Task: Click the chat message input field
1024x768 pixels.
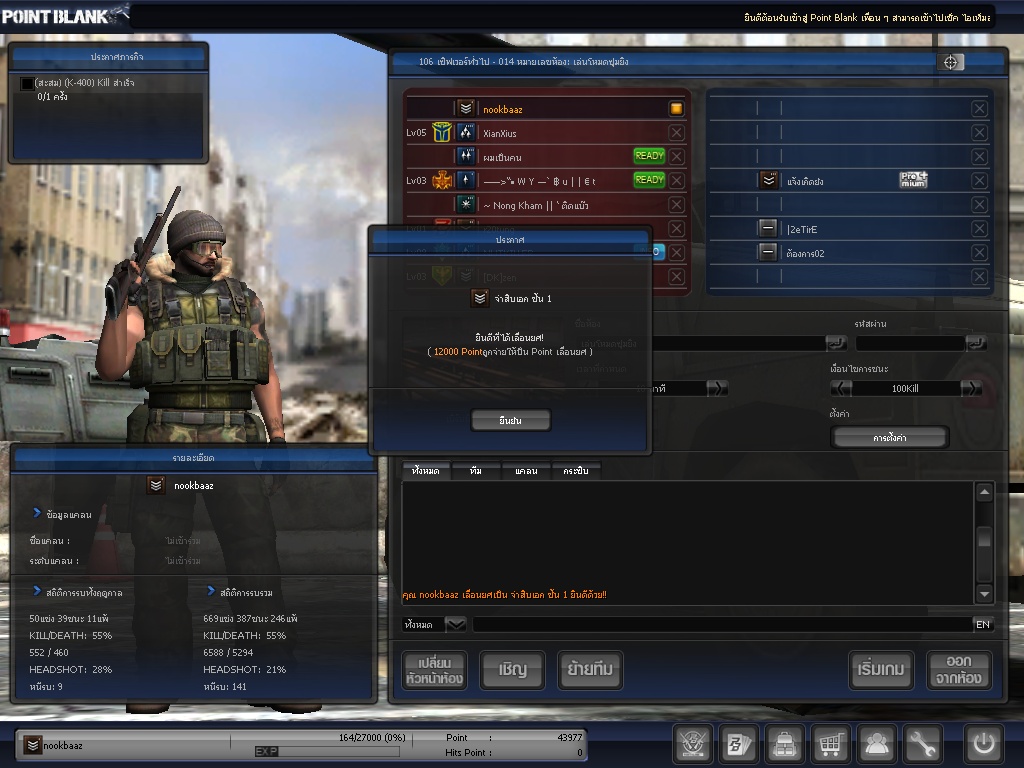Action: (x=722, y=624)
